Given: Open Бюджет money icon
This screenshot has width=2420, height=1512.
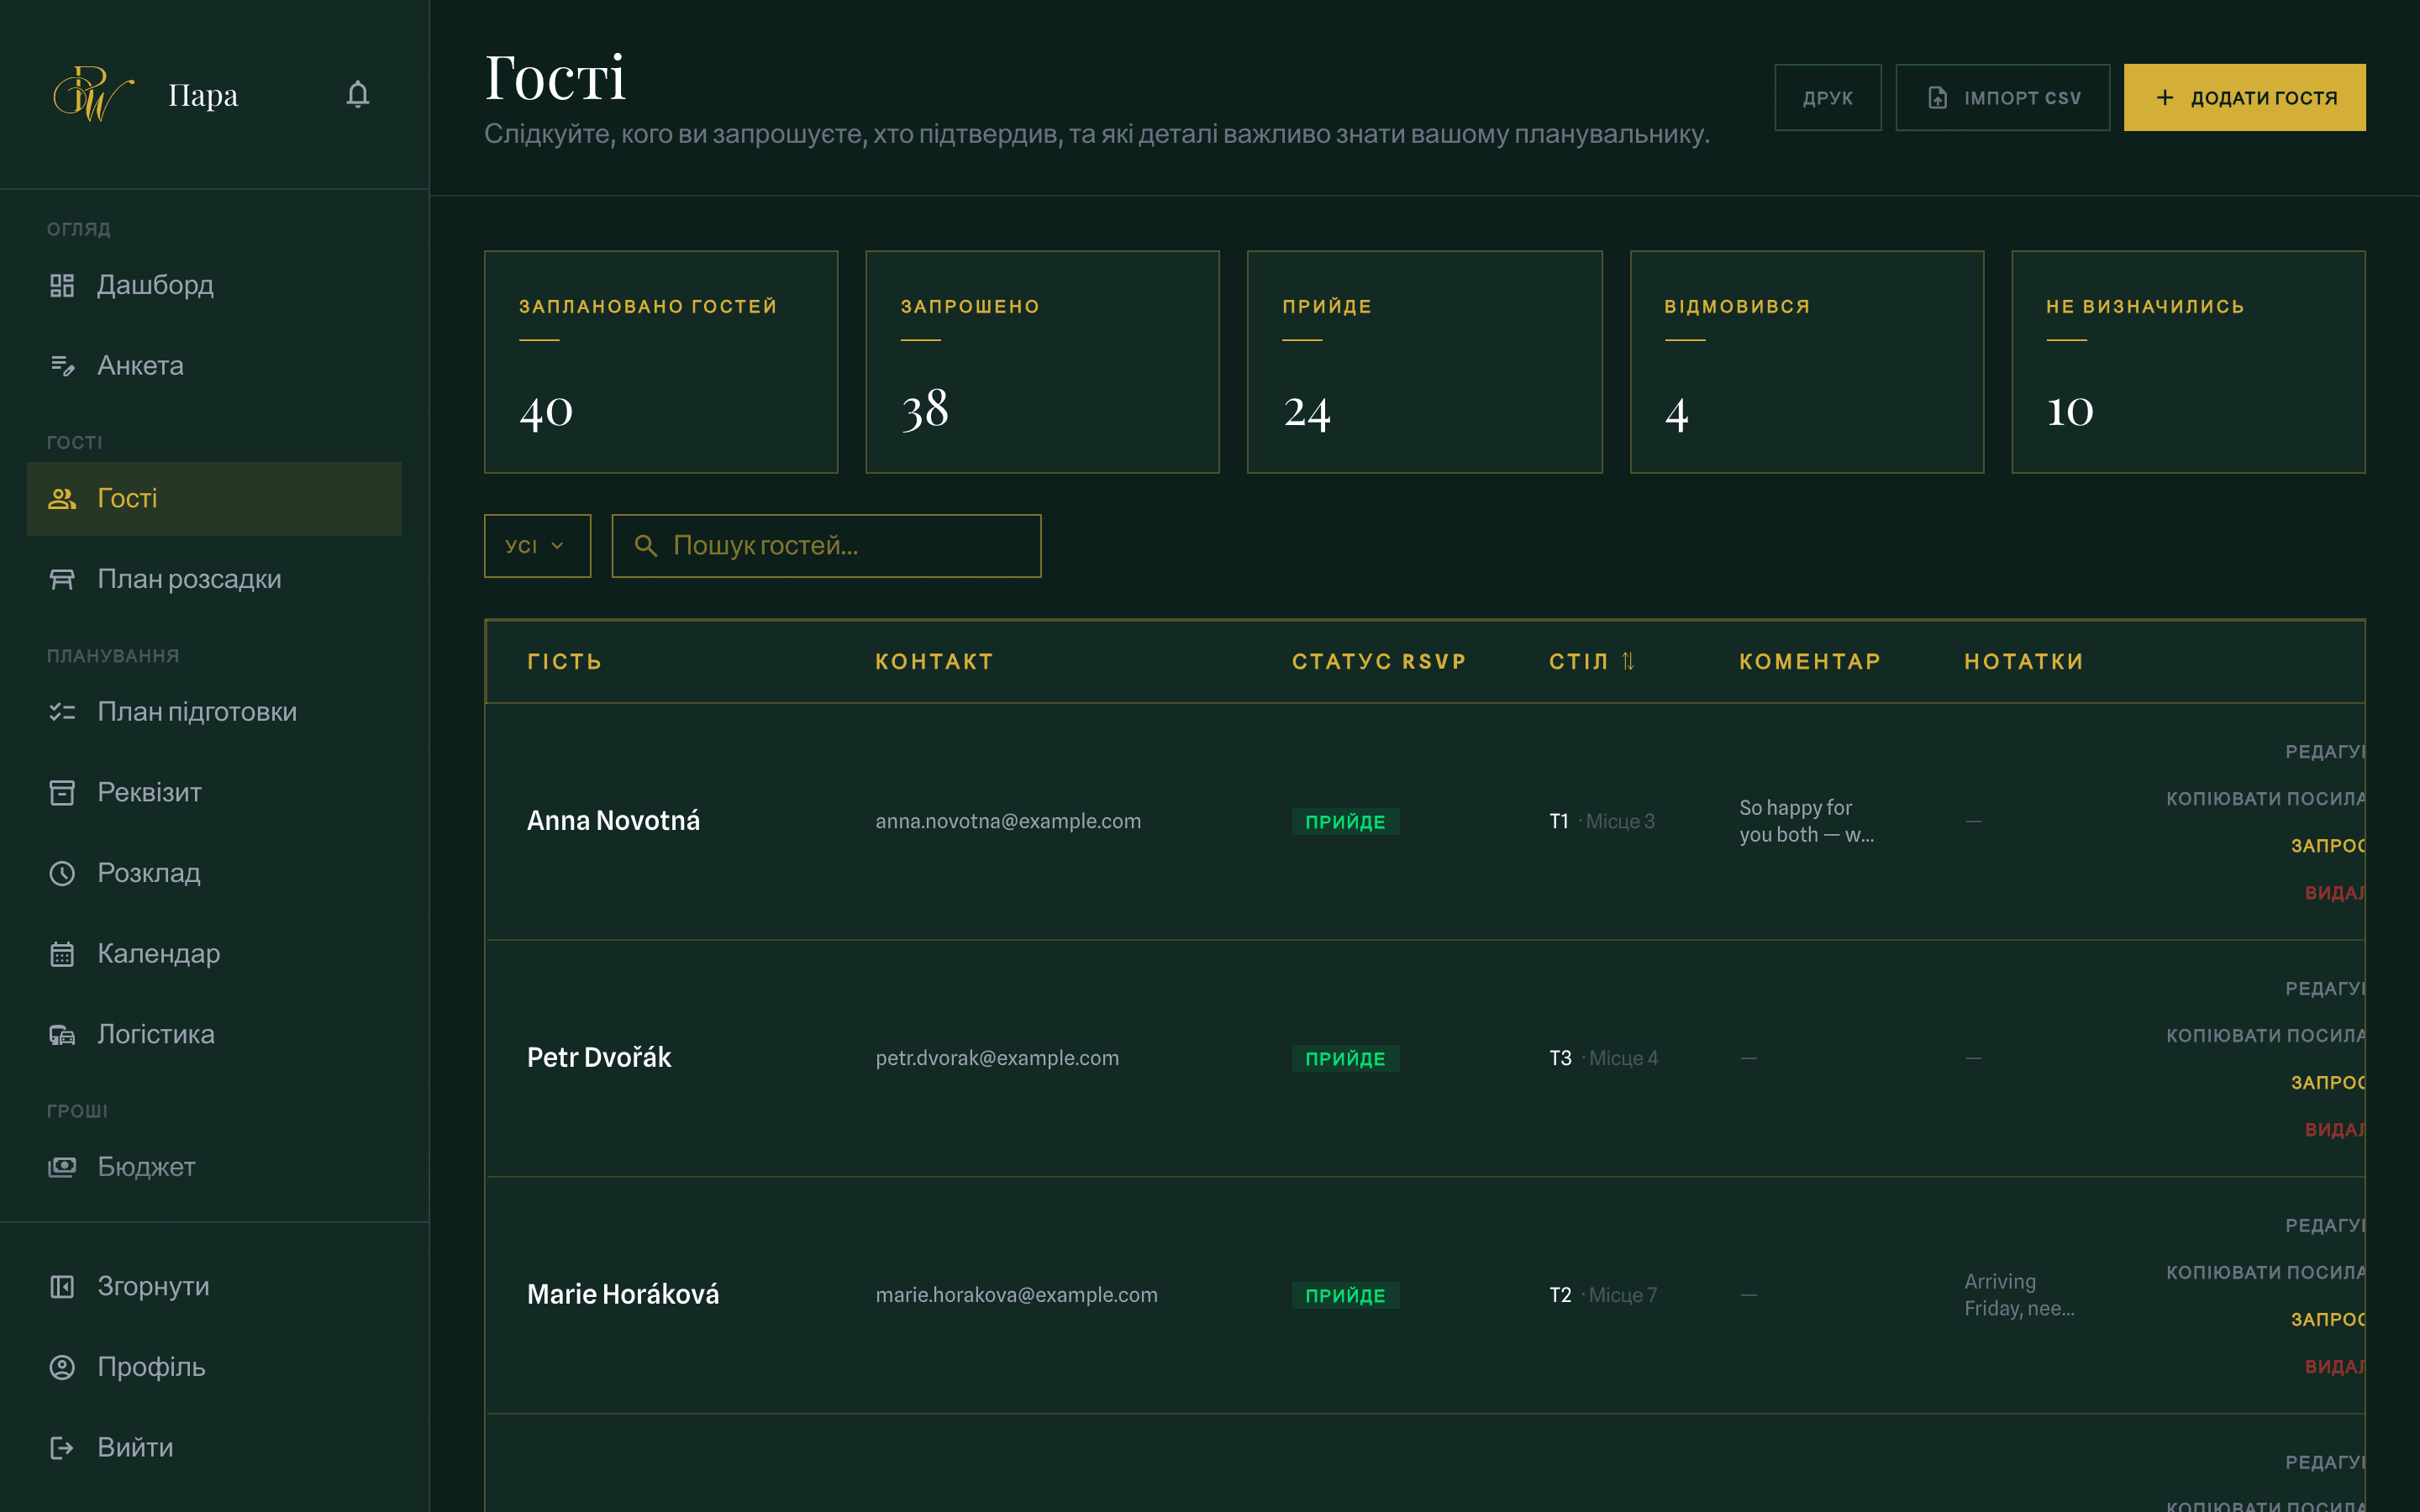Looking at the screenshot, I should coord(62,1168).
